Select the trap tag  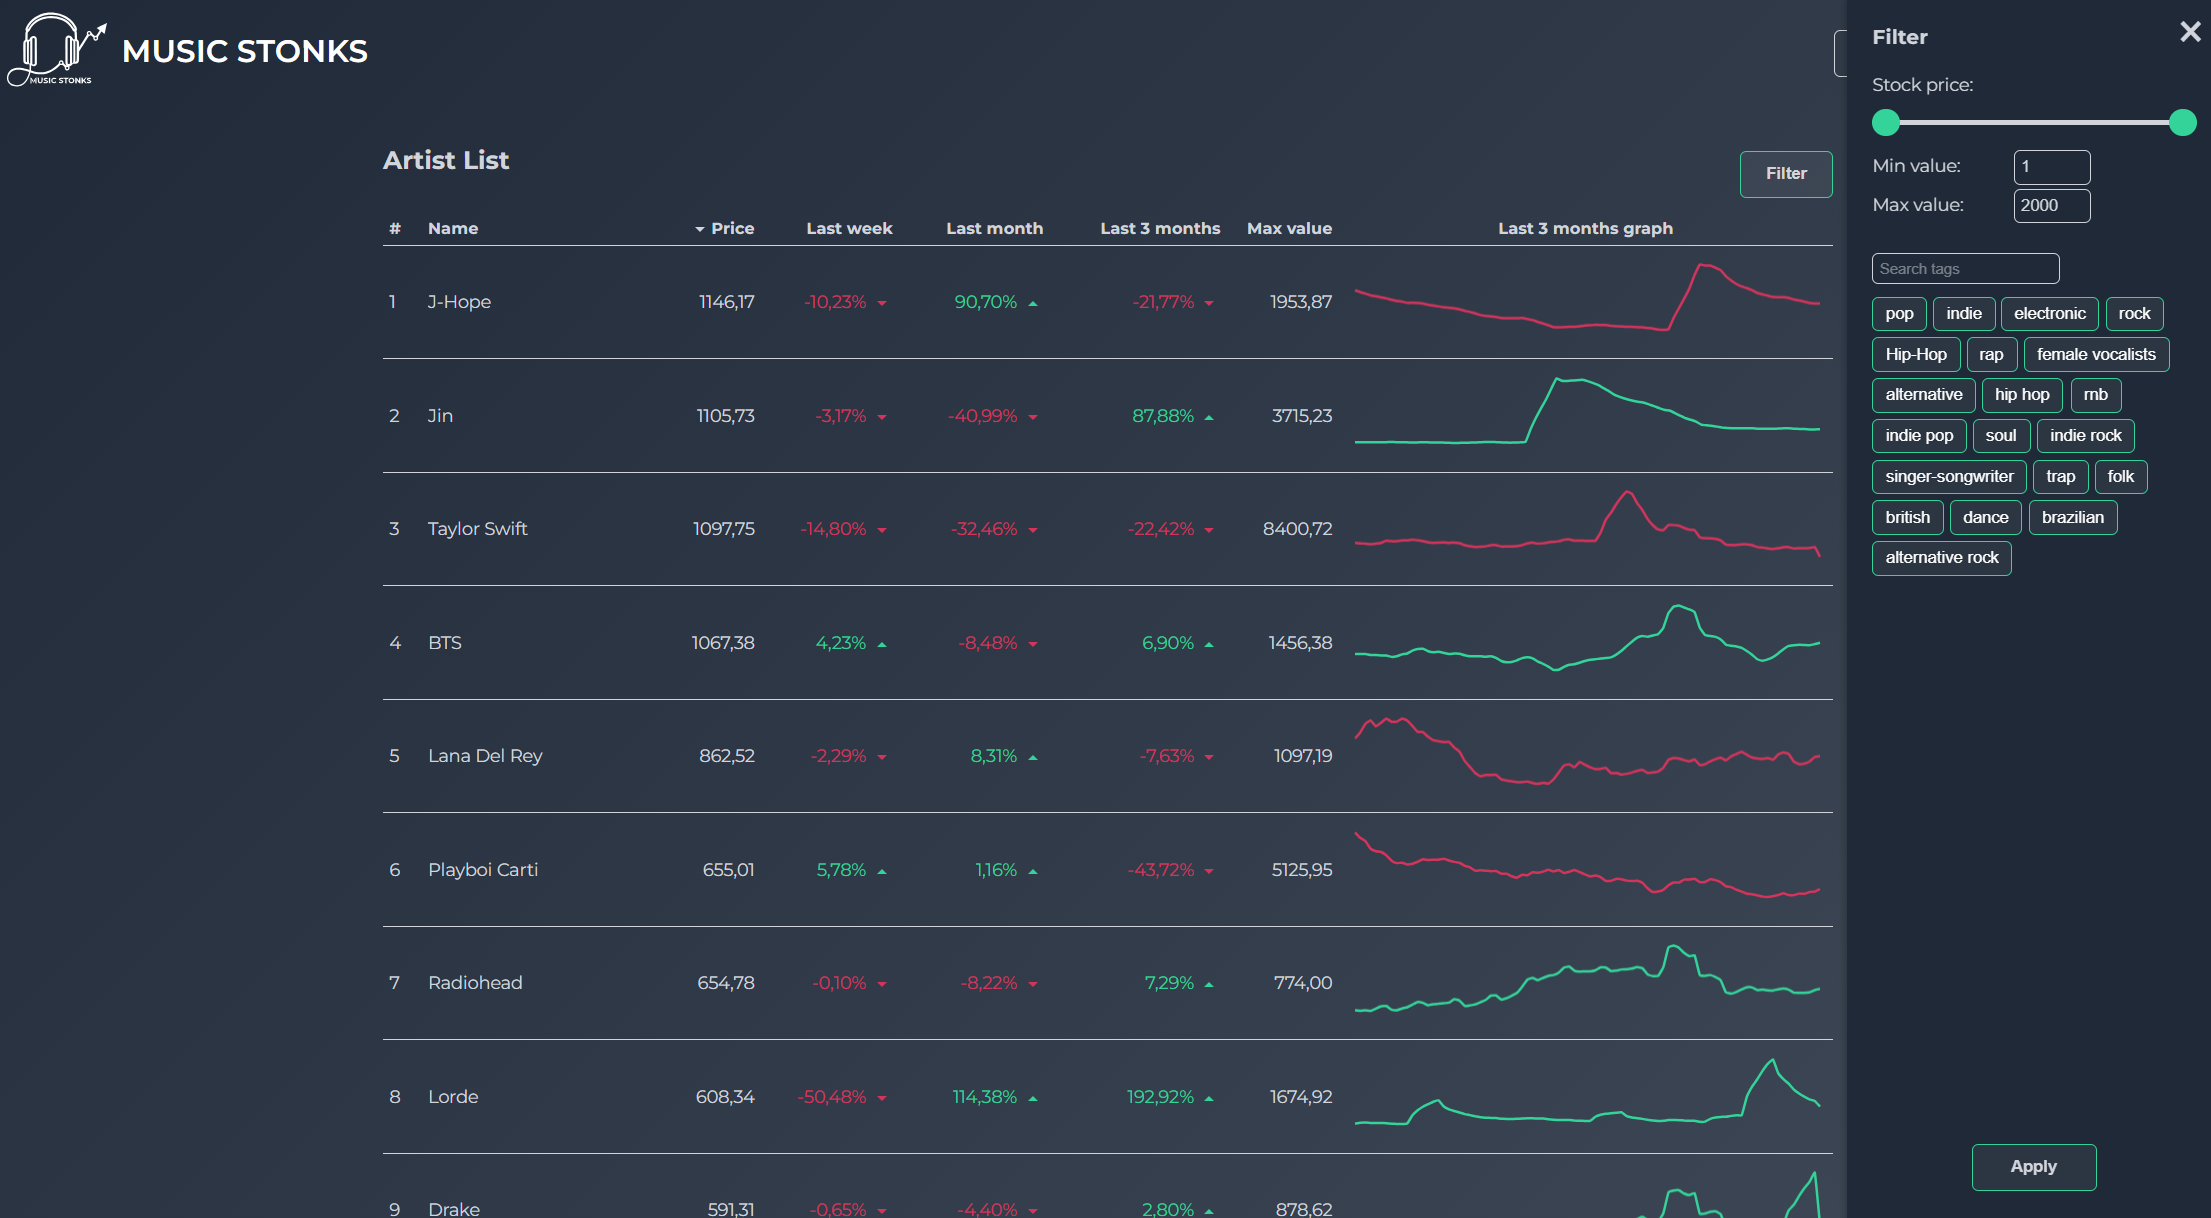click(2060, 477)
